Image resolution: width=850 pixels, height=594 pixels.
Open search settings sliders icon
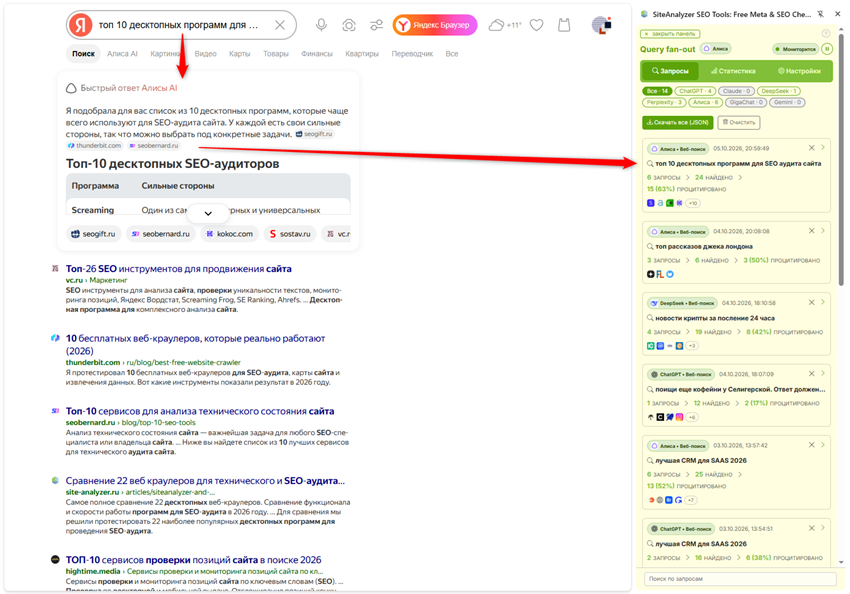point(376,25)
